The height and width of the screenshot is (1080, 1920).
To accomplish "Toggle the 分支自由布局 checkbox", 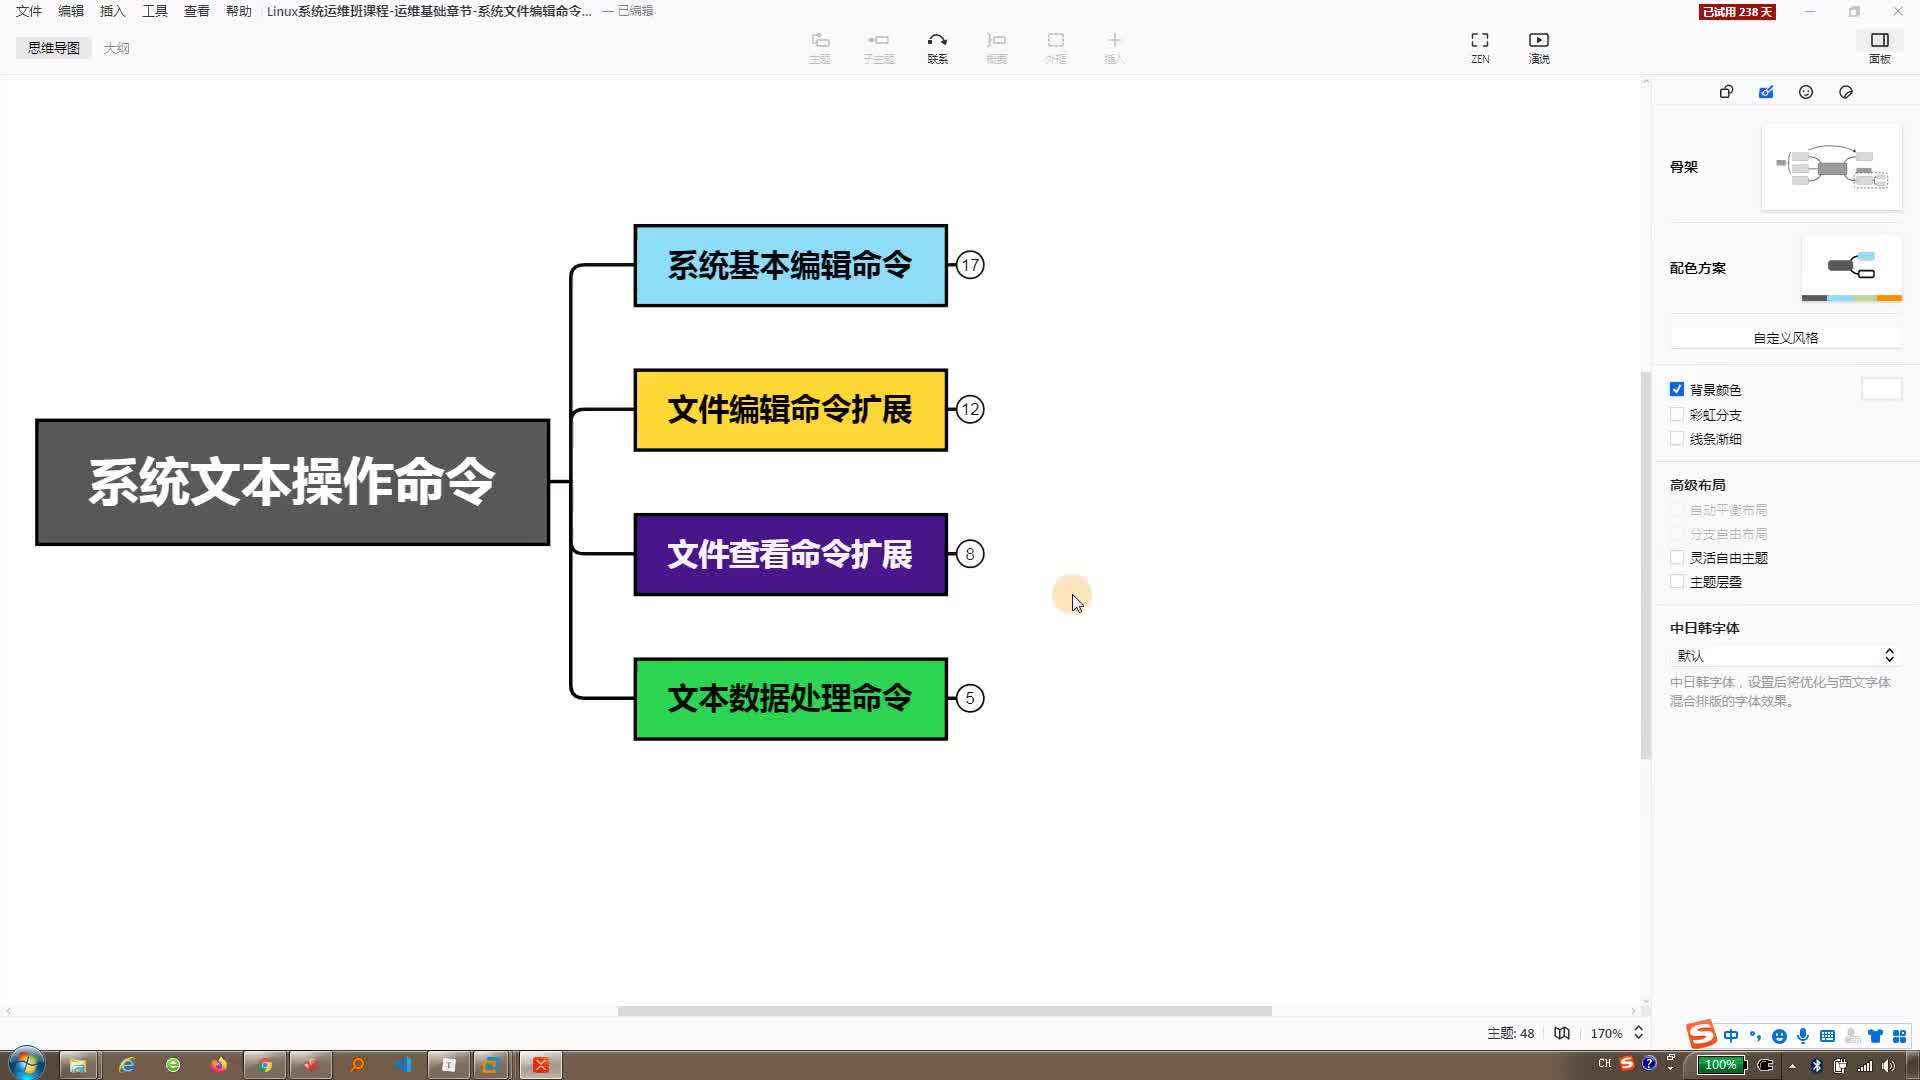I will (1677, 534).
